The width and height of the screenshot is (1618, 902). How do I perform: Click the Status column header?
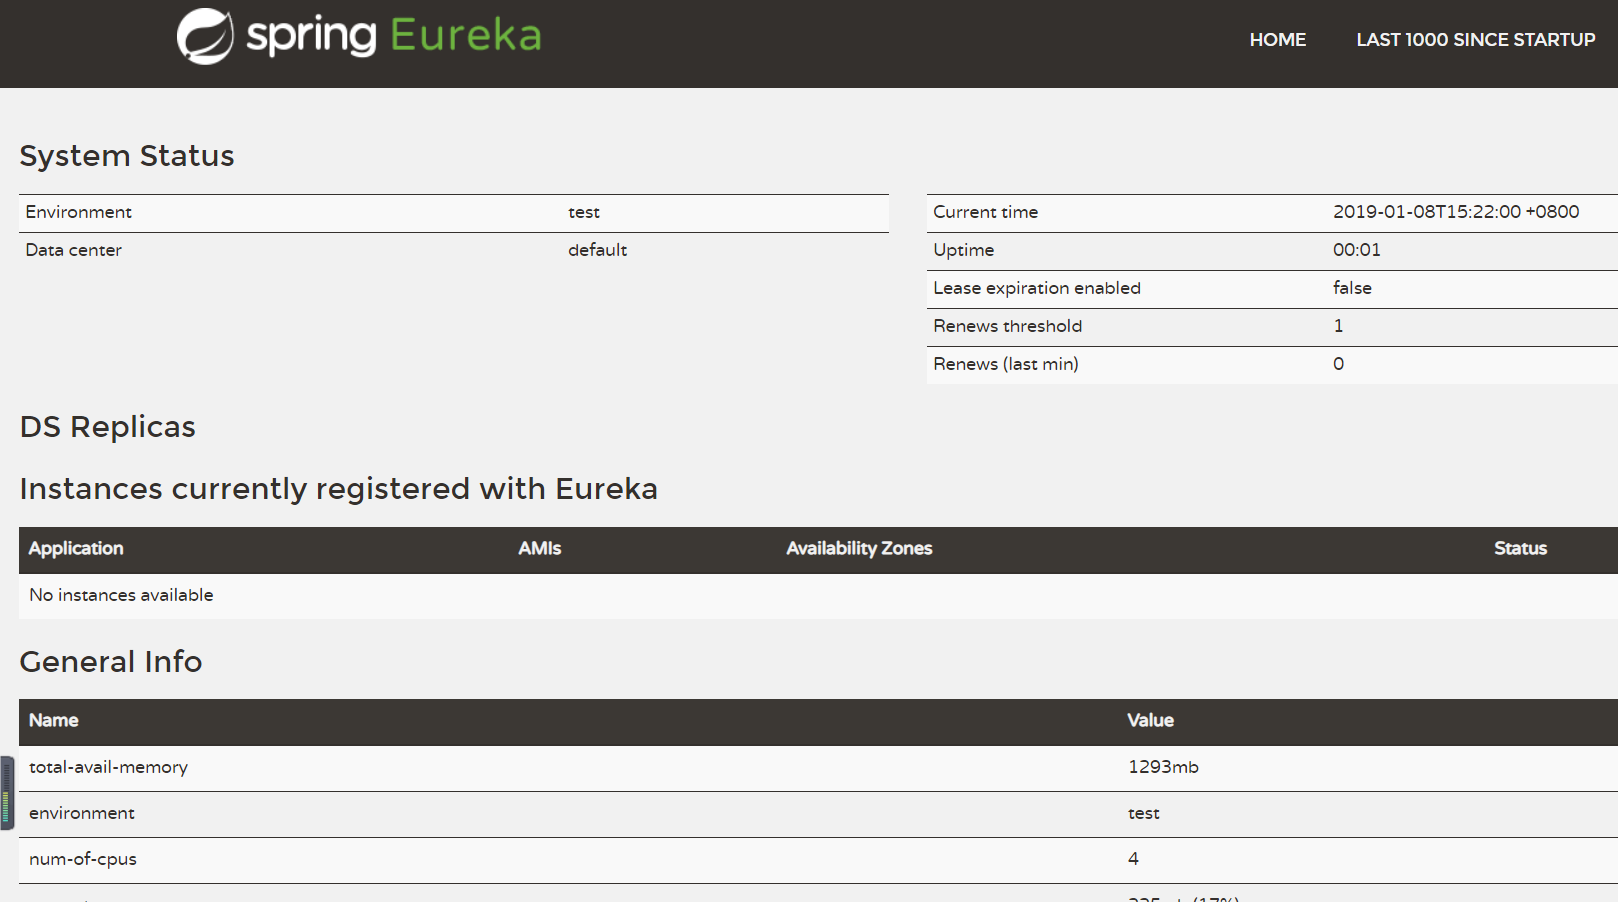click(1520, 548)
